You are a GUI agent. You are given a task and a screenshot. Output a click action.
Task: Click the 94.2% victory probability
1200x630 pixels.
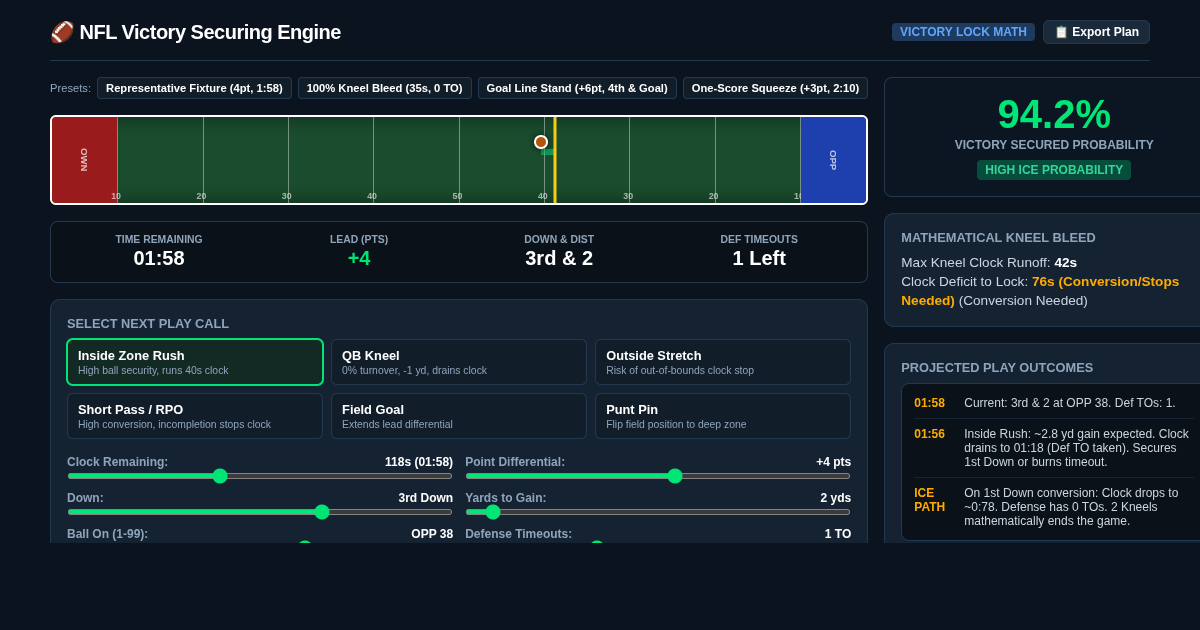pyautogui.click(x=1054, y=114)
